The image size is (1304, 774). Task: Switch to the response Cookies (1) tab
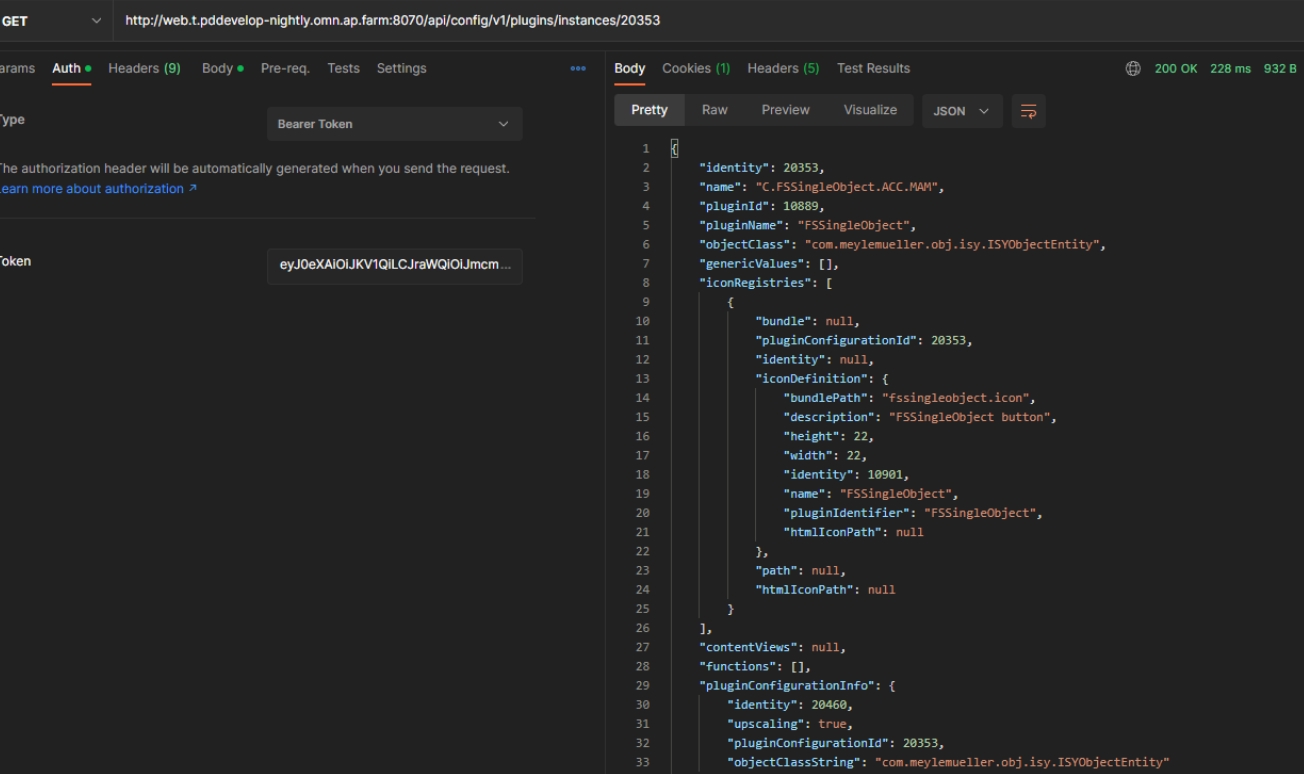(696, 69)
